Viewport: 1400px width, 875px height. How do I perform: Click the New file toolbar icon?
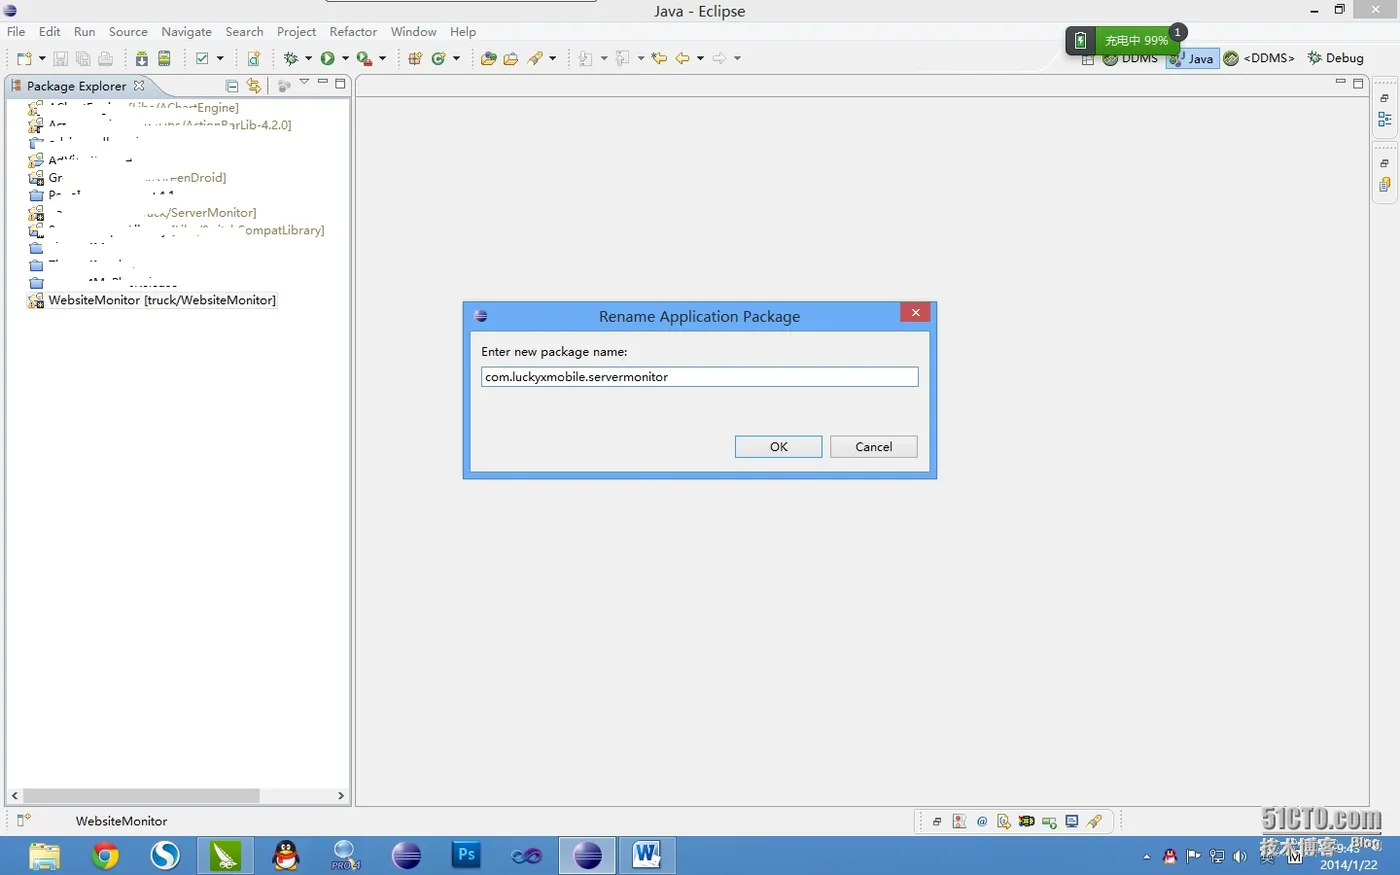[x=24, y=58]
